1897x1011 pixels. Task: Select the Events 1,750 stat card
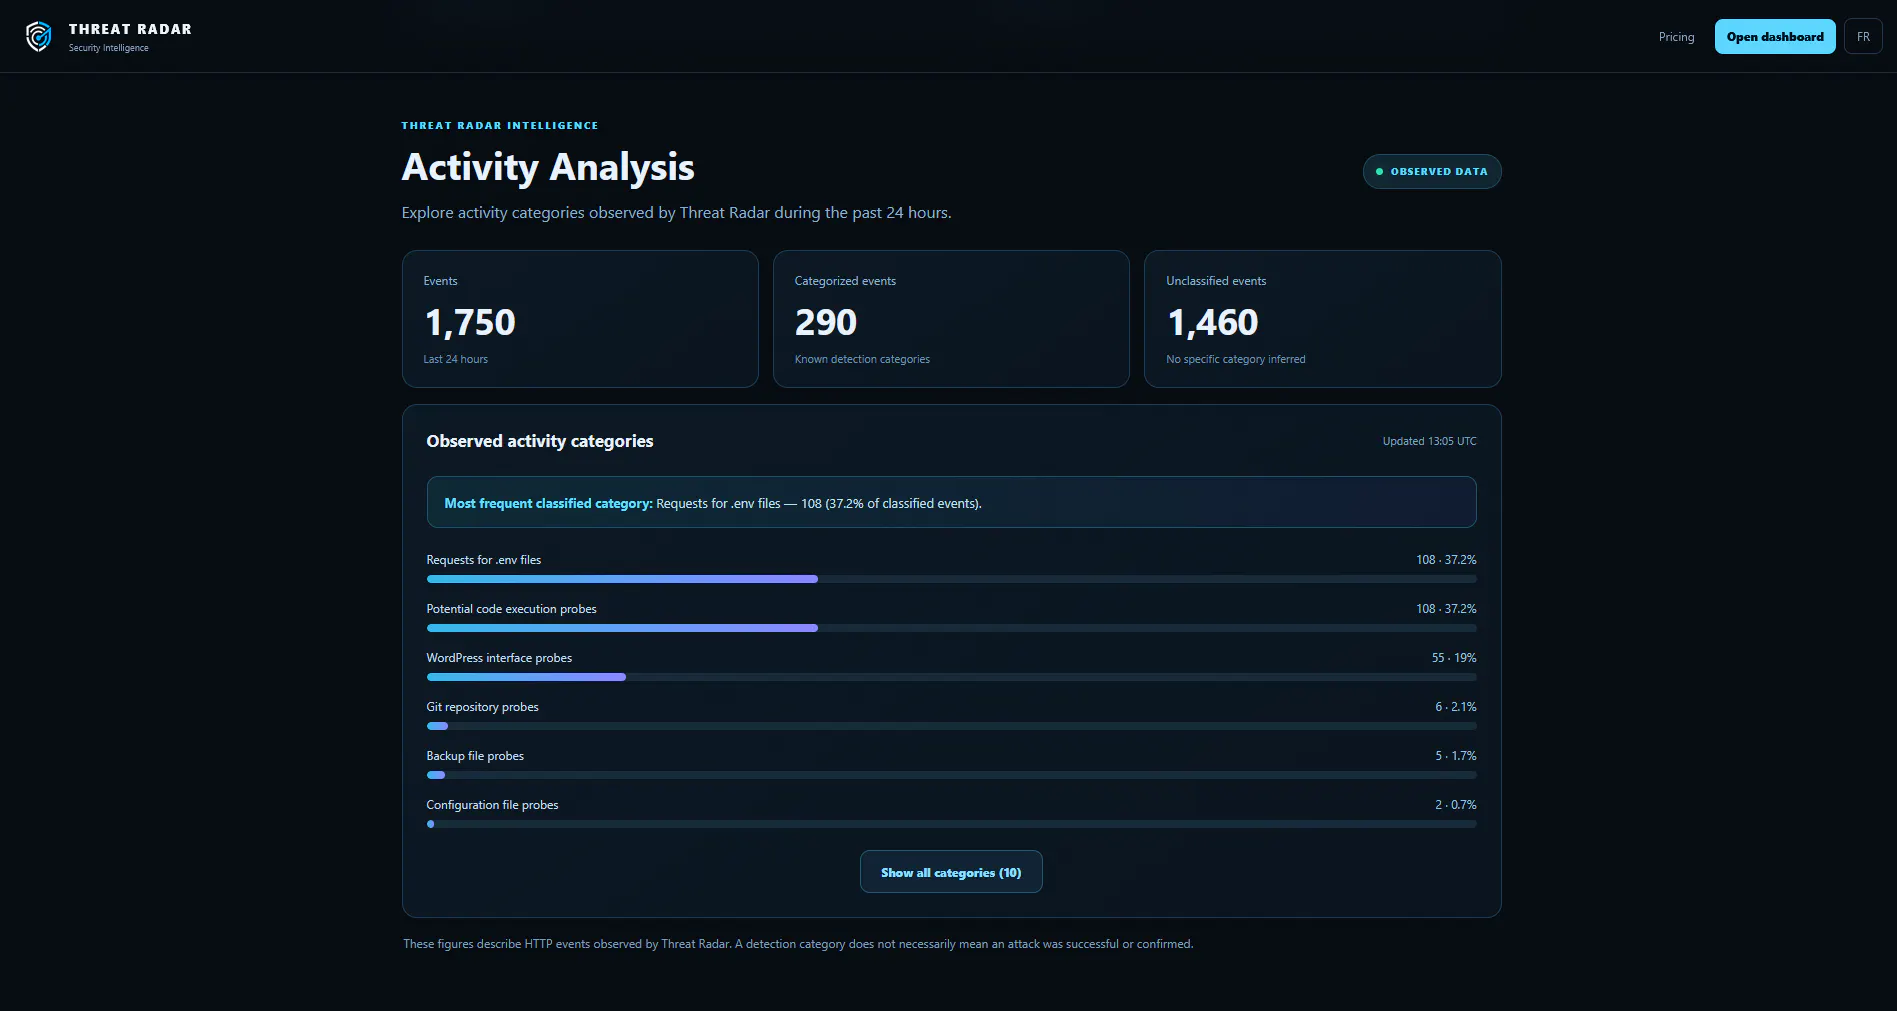tap(580, 319)
